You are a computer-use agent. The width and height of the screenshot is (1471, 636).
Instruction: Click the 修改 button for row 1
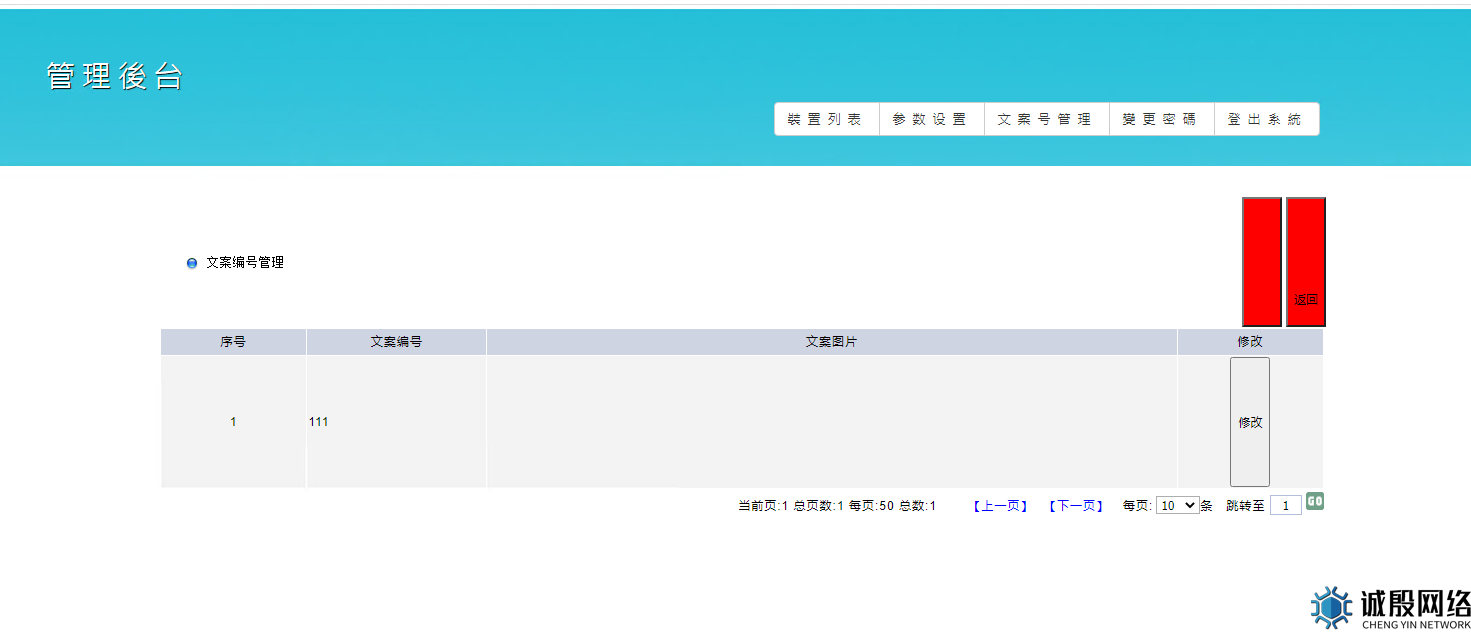pos(1250,422)
